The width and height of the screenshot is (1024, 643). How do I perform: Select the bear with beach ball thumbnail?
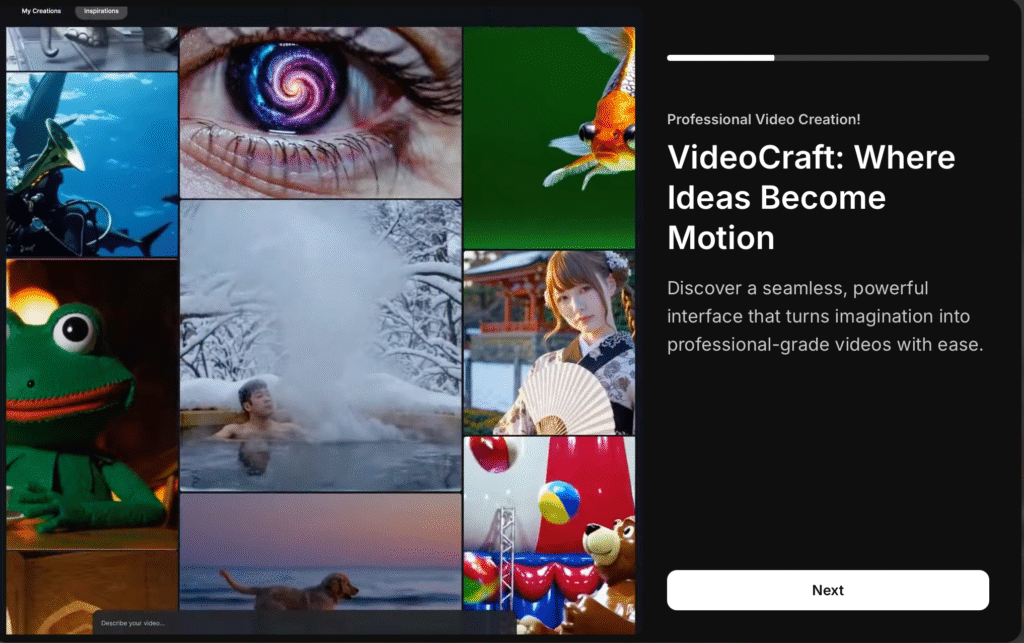[549, 535]
